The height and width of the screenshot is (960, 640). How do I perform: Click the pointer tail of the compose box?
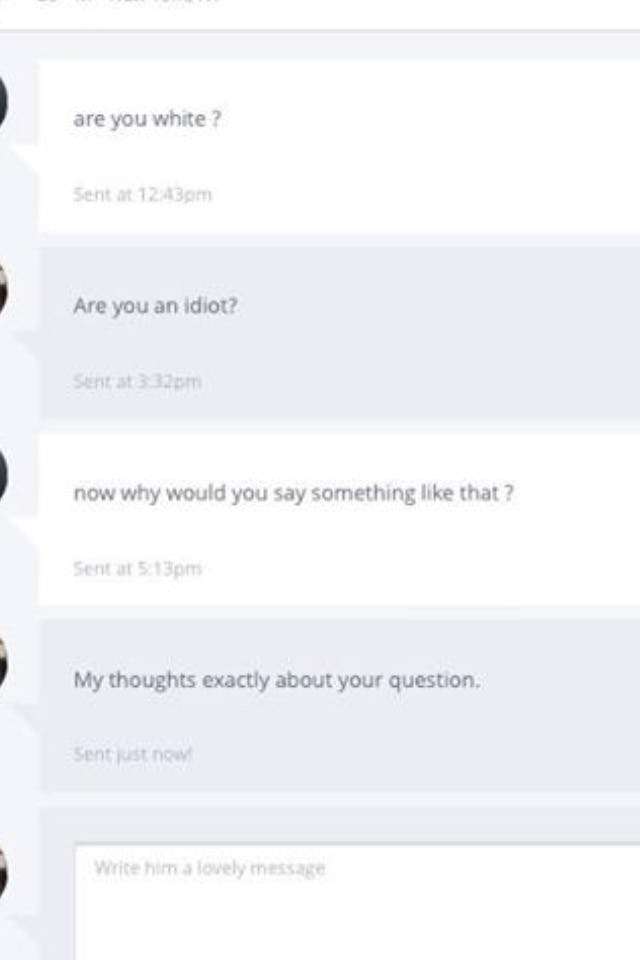pyautogui.click(x=28, y=912)
